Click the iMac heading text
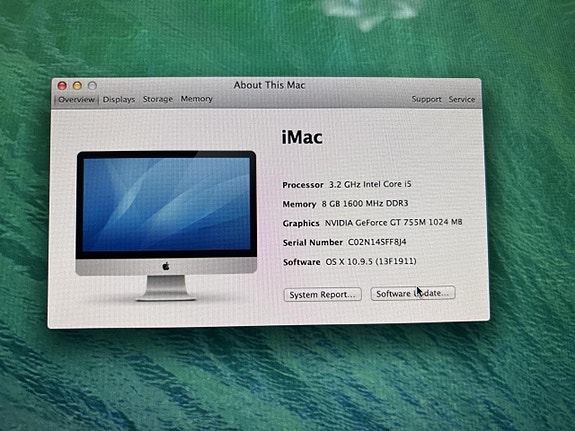This screenshot has height=431, width=575. (302, 138)
